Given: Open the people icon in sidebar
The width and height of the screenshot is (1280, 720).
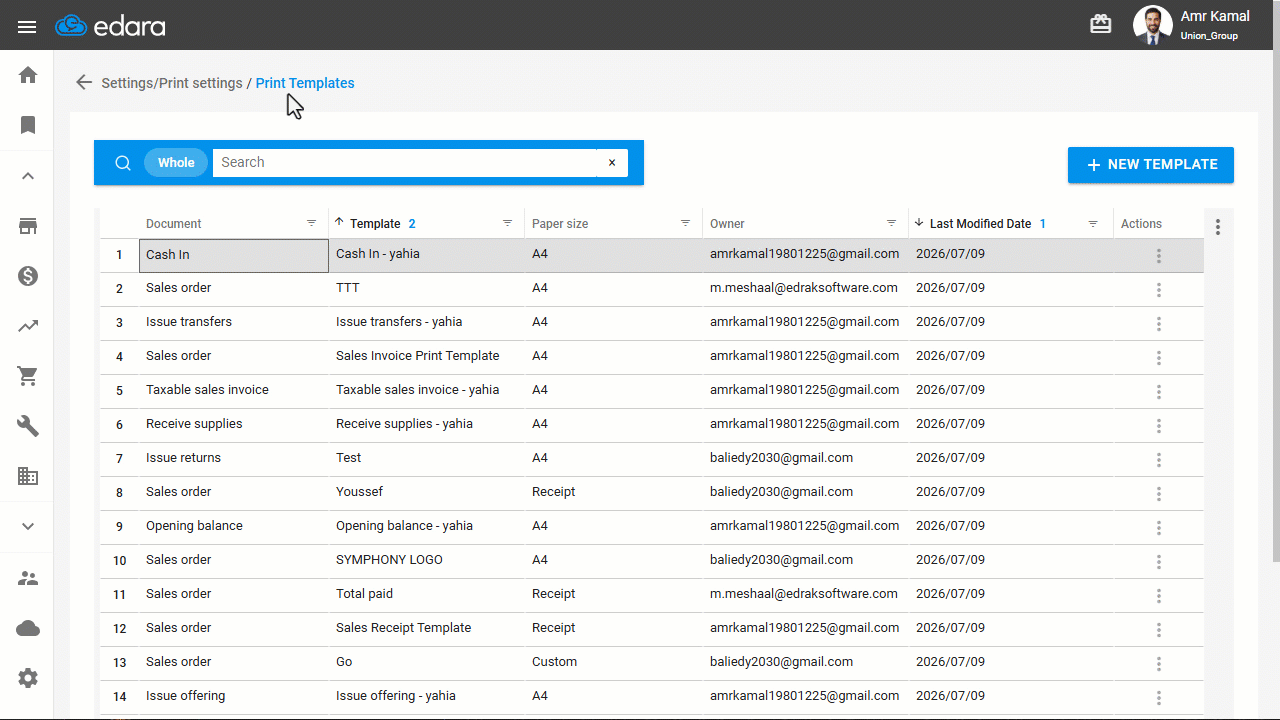Looking at the screenshot, I should pos(28,578).
